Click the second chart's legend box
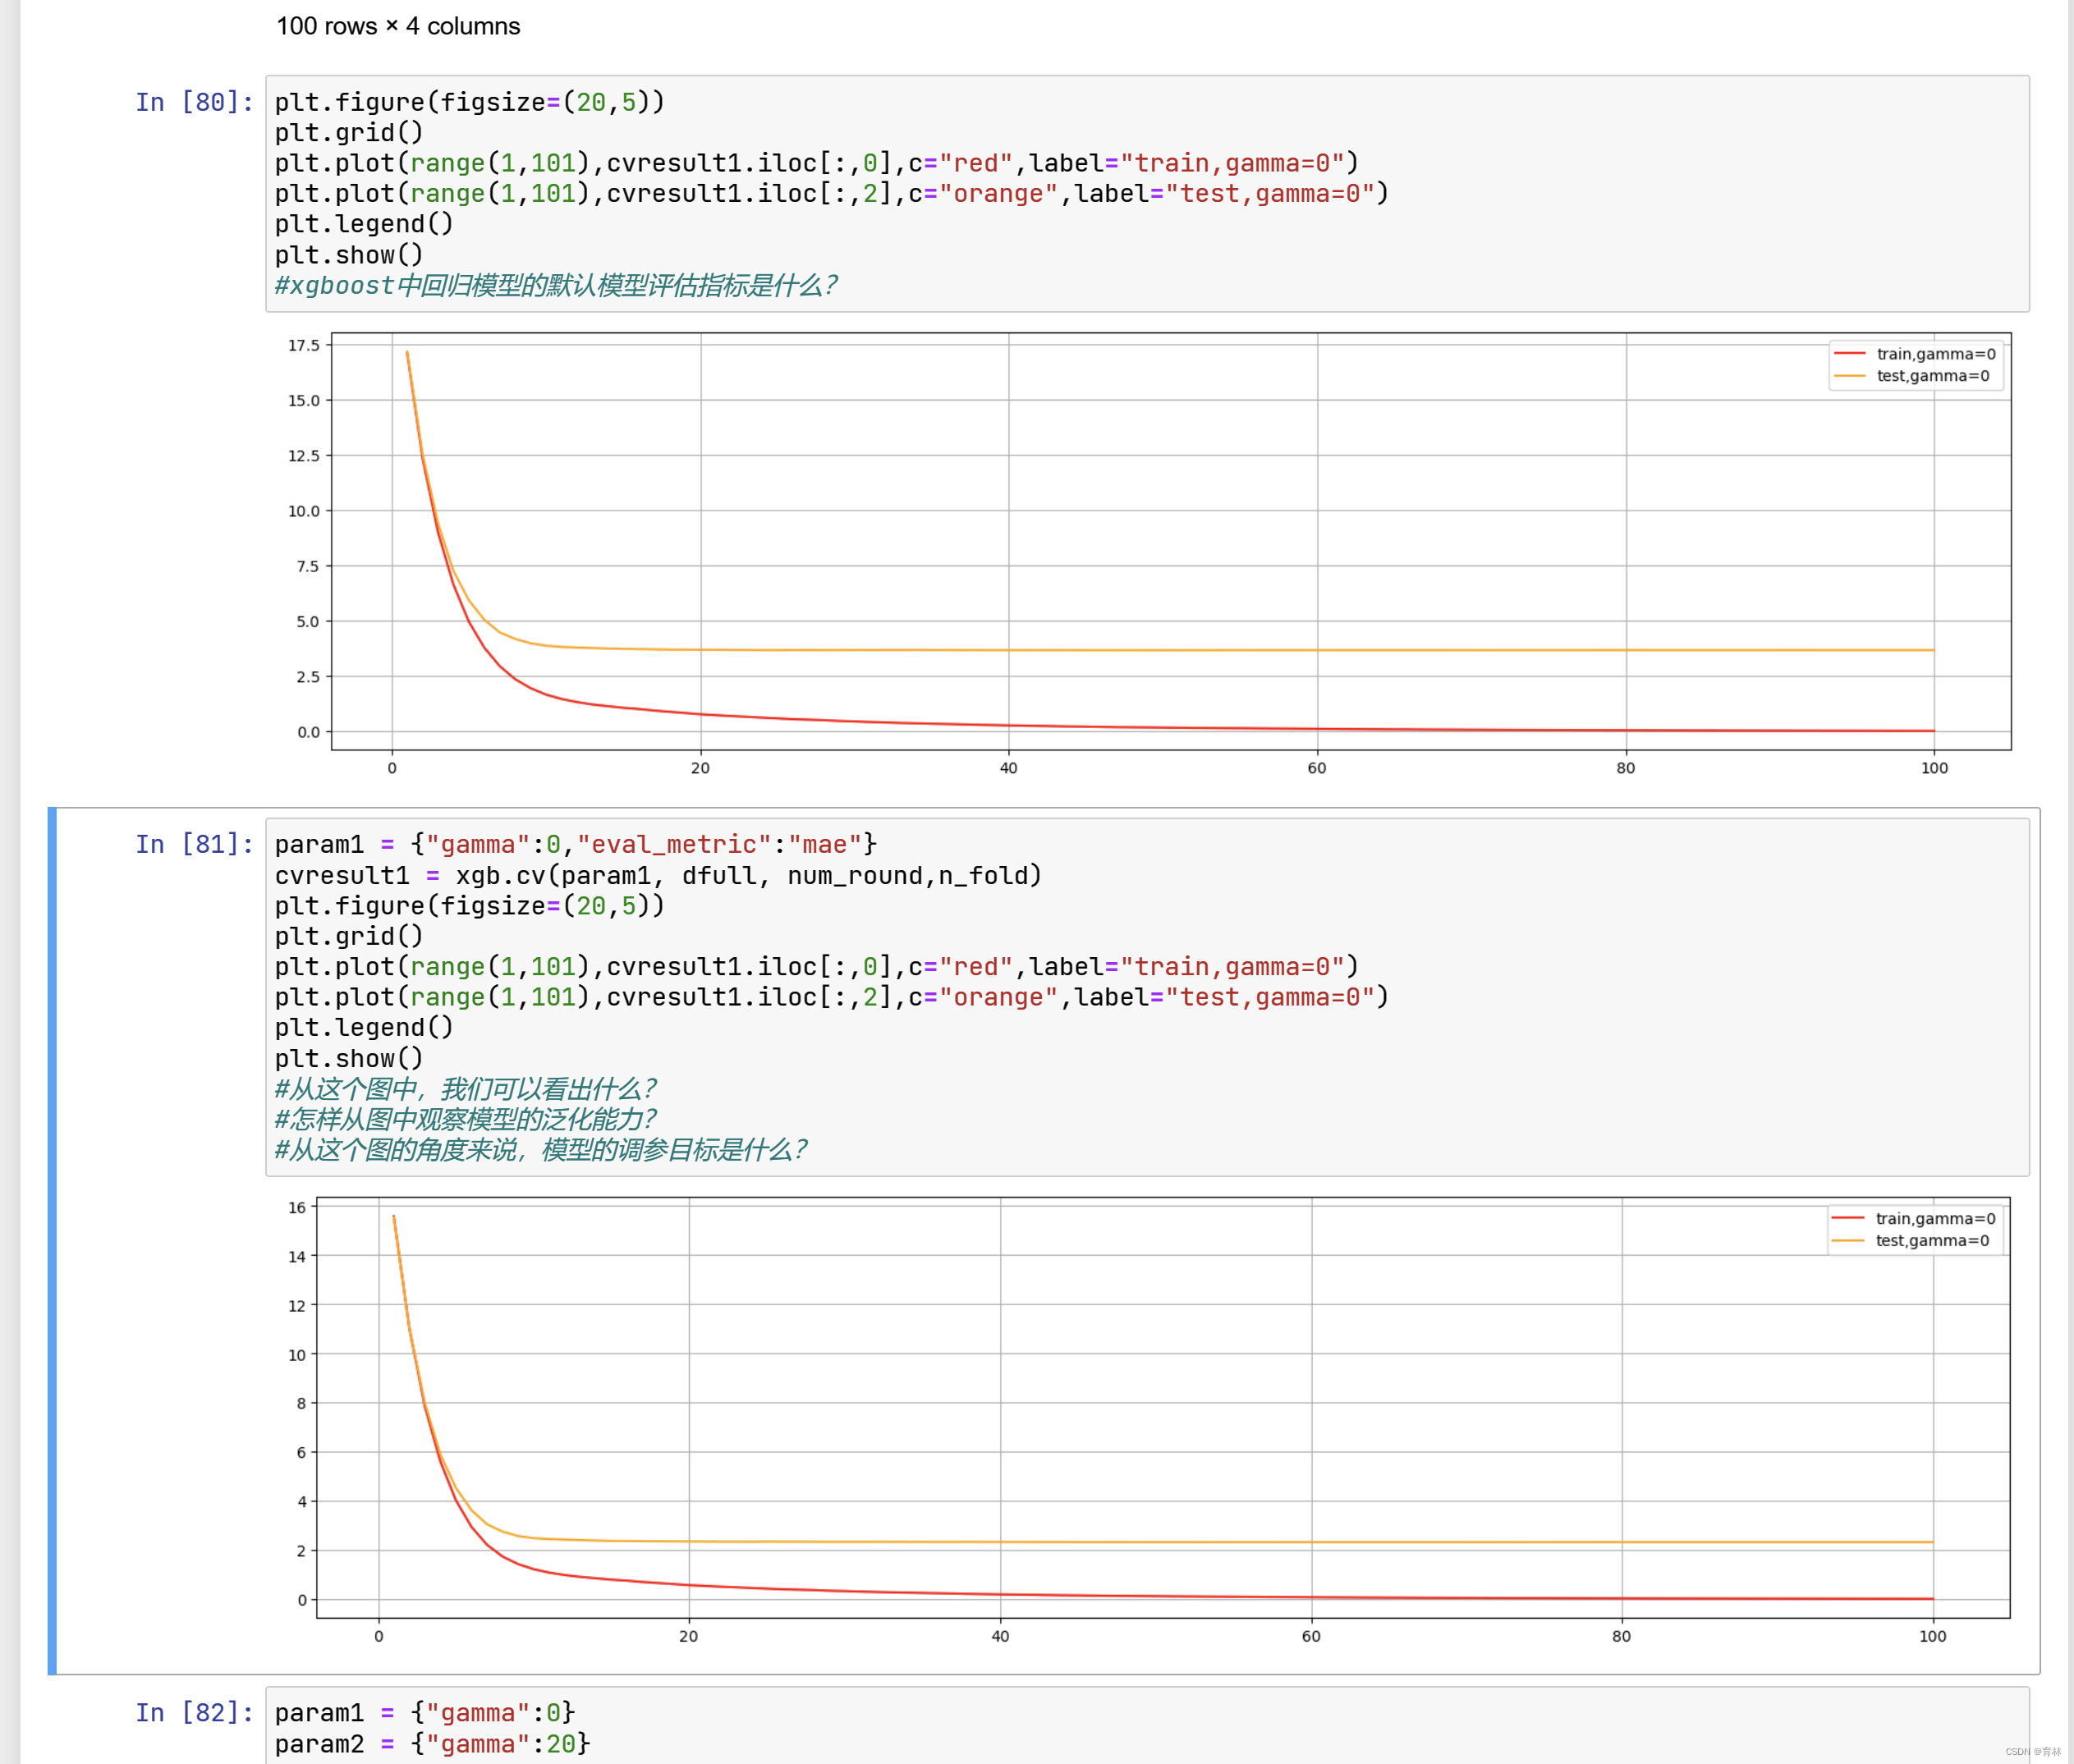Viewport: 2074px width, 1764px height. point(1915,1229)
